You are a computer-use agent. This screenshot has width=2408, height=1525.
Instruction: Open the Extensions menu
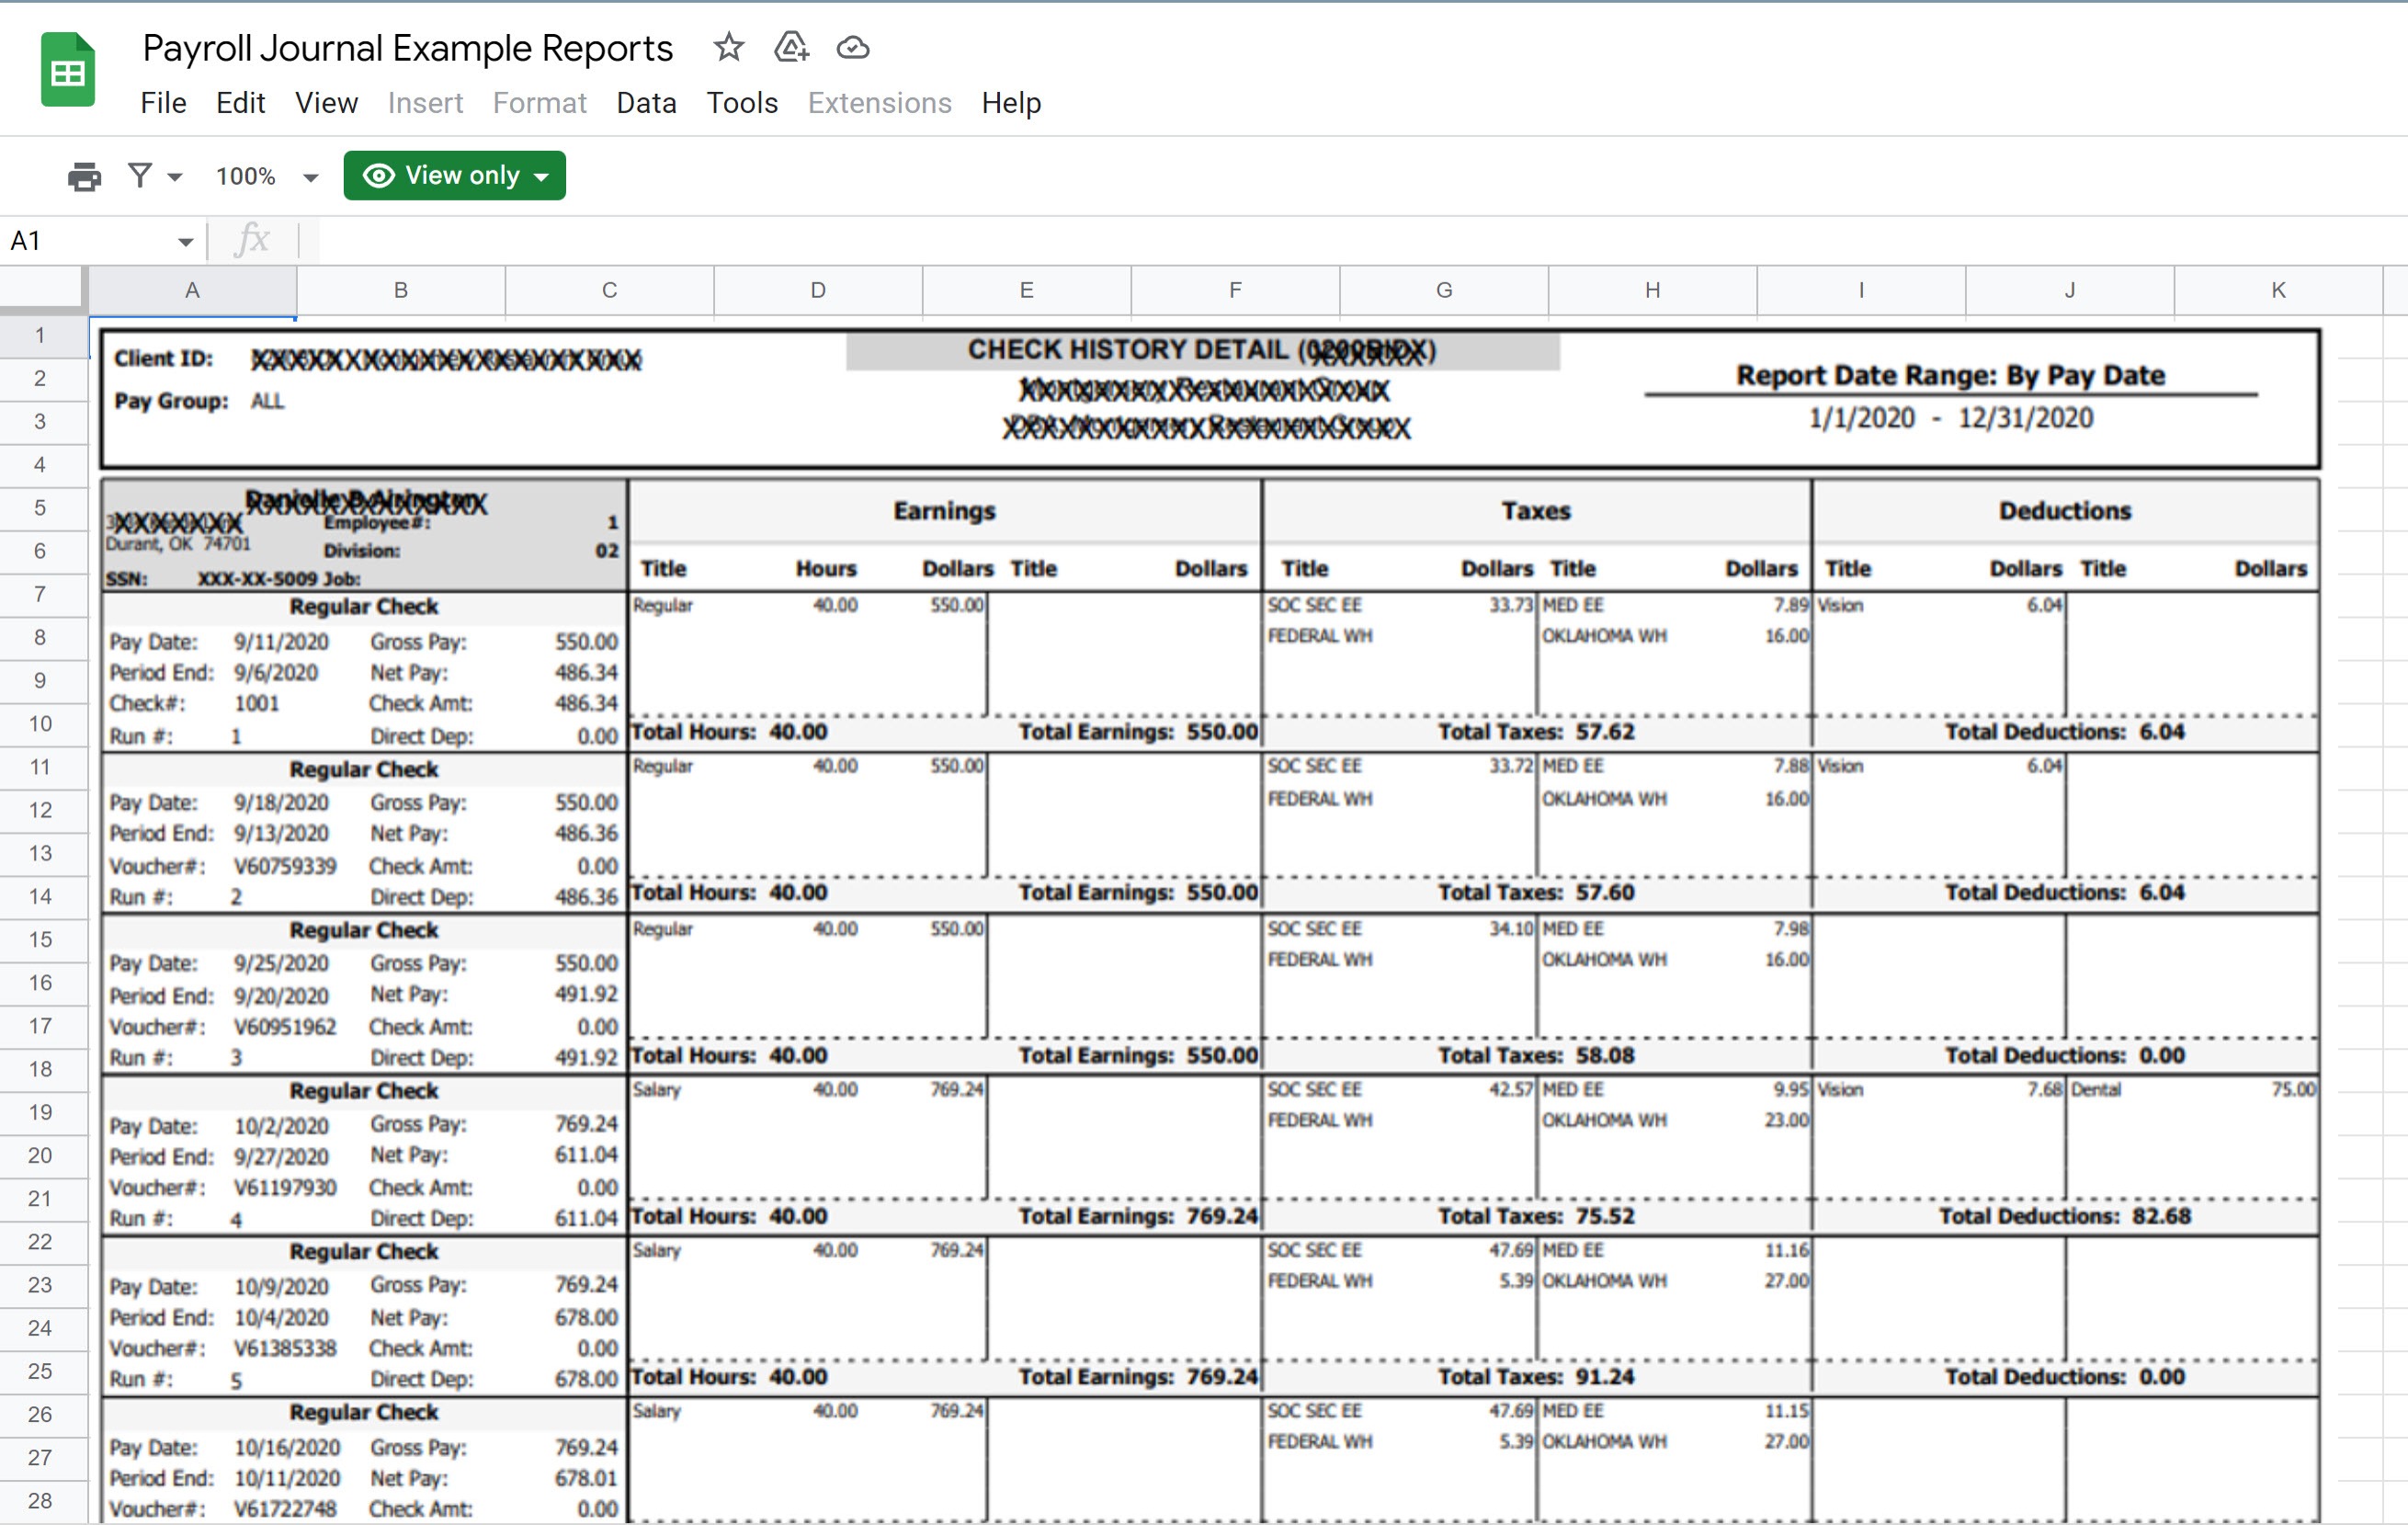pos(879,103)
